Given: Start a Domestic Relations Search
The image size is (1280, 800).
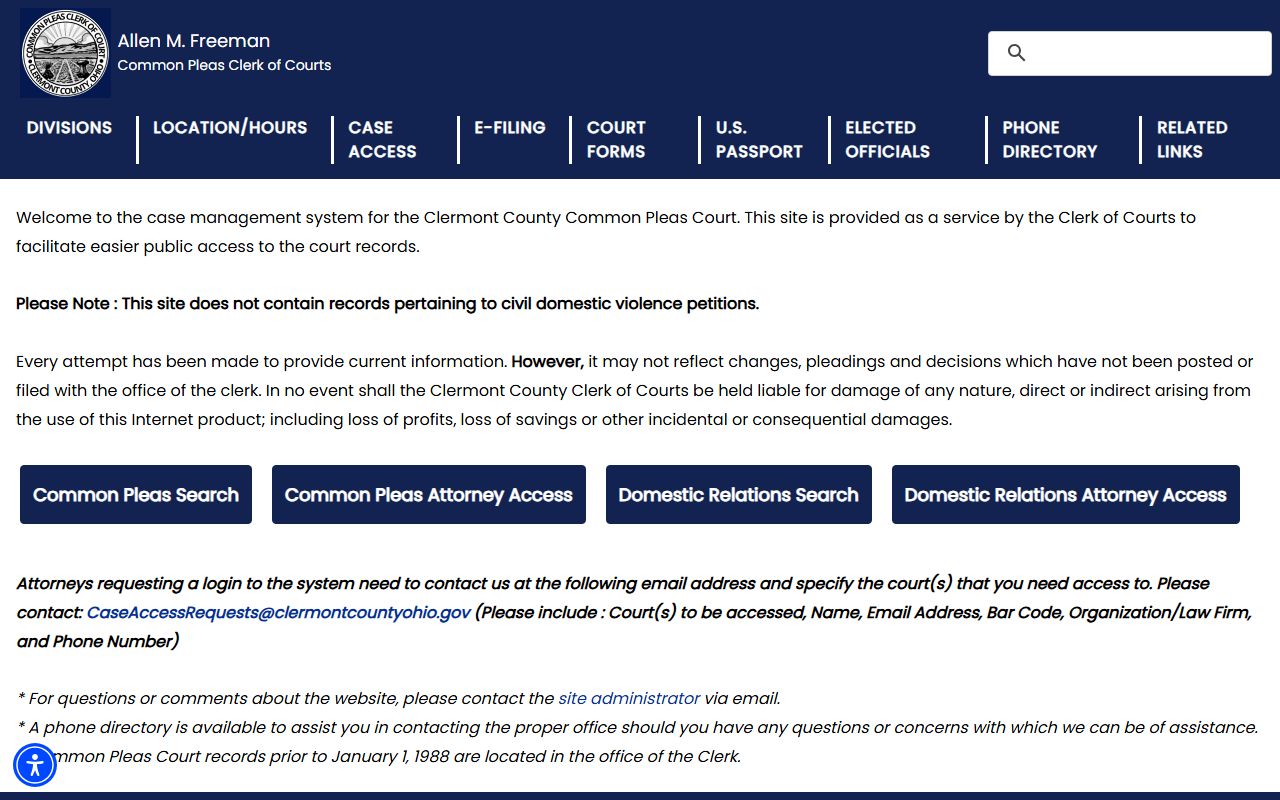Looking at the screenshot, I should coord(739,495).
